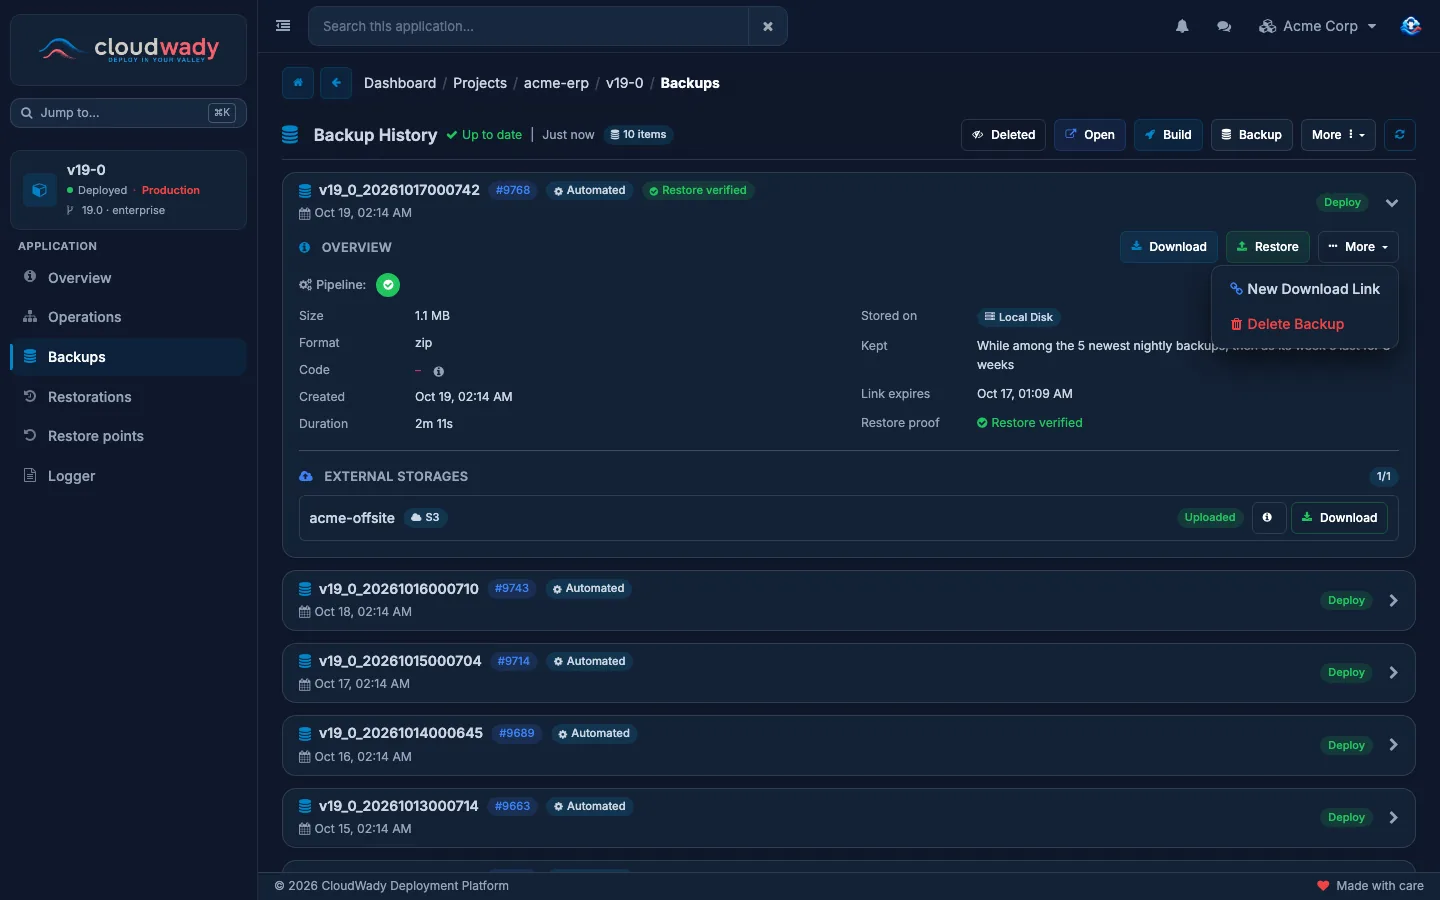Click the green pipeline status check
This screenshot has height=900, width=1440.
pos(388,285)
